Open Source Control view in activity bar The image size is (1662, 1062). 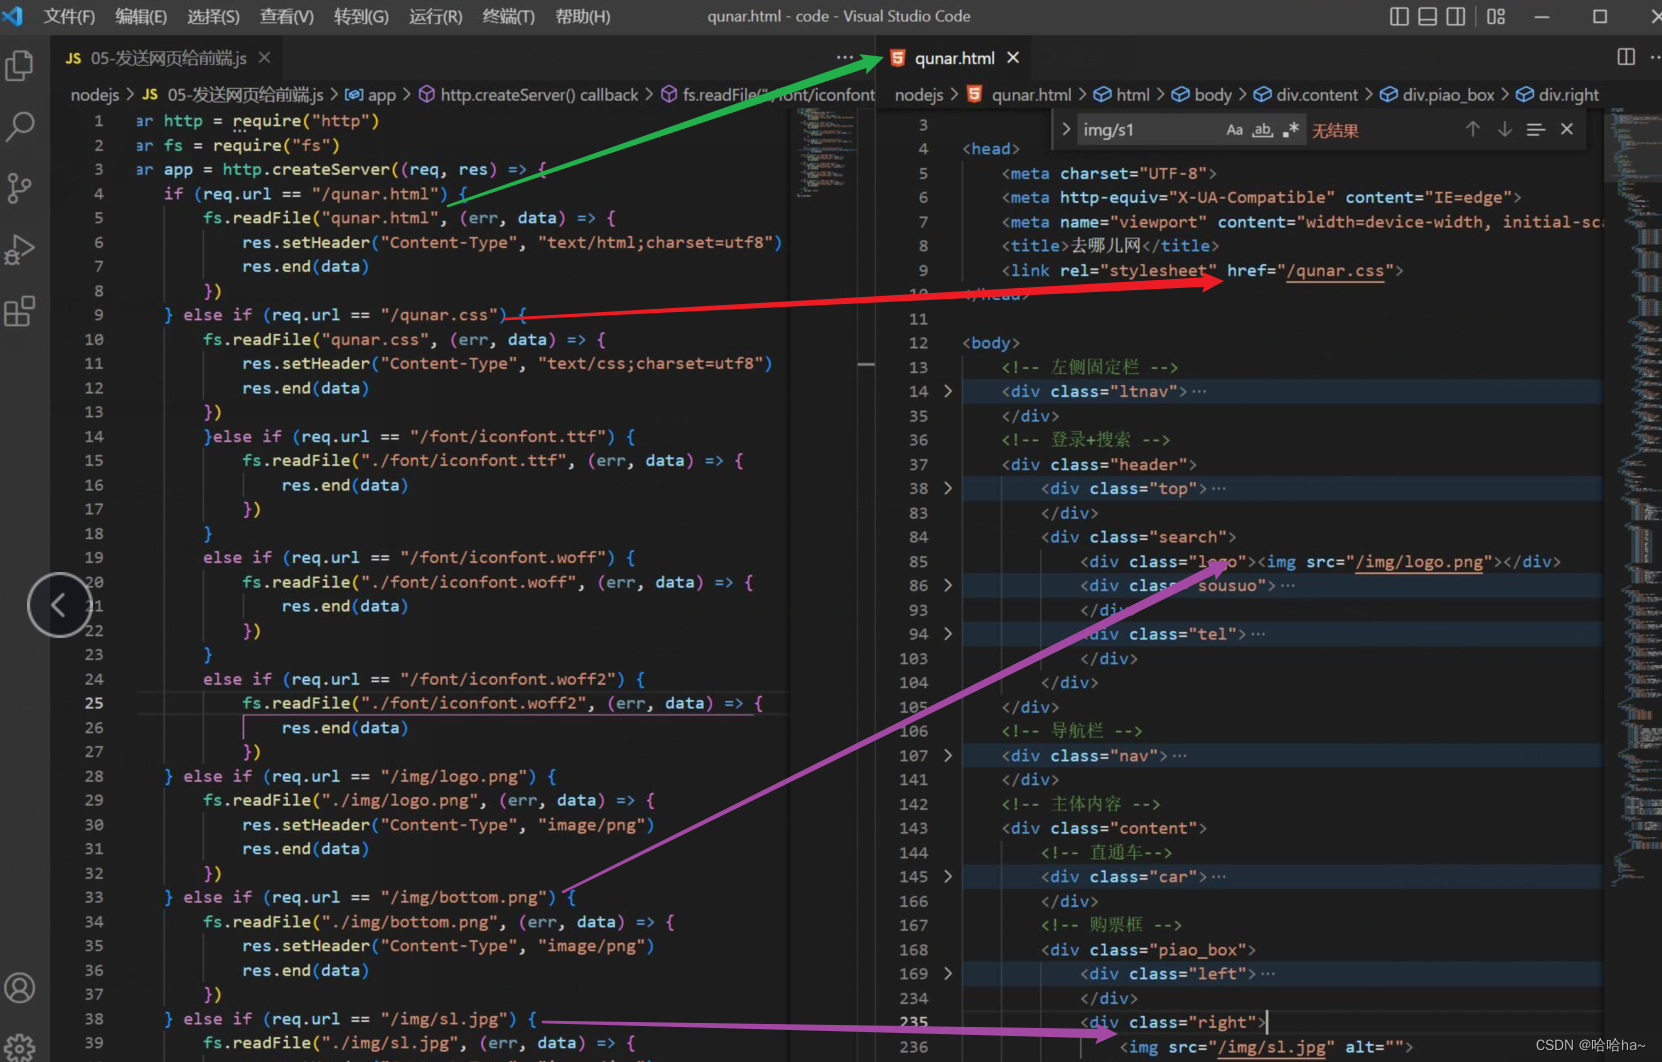20,188
